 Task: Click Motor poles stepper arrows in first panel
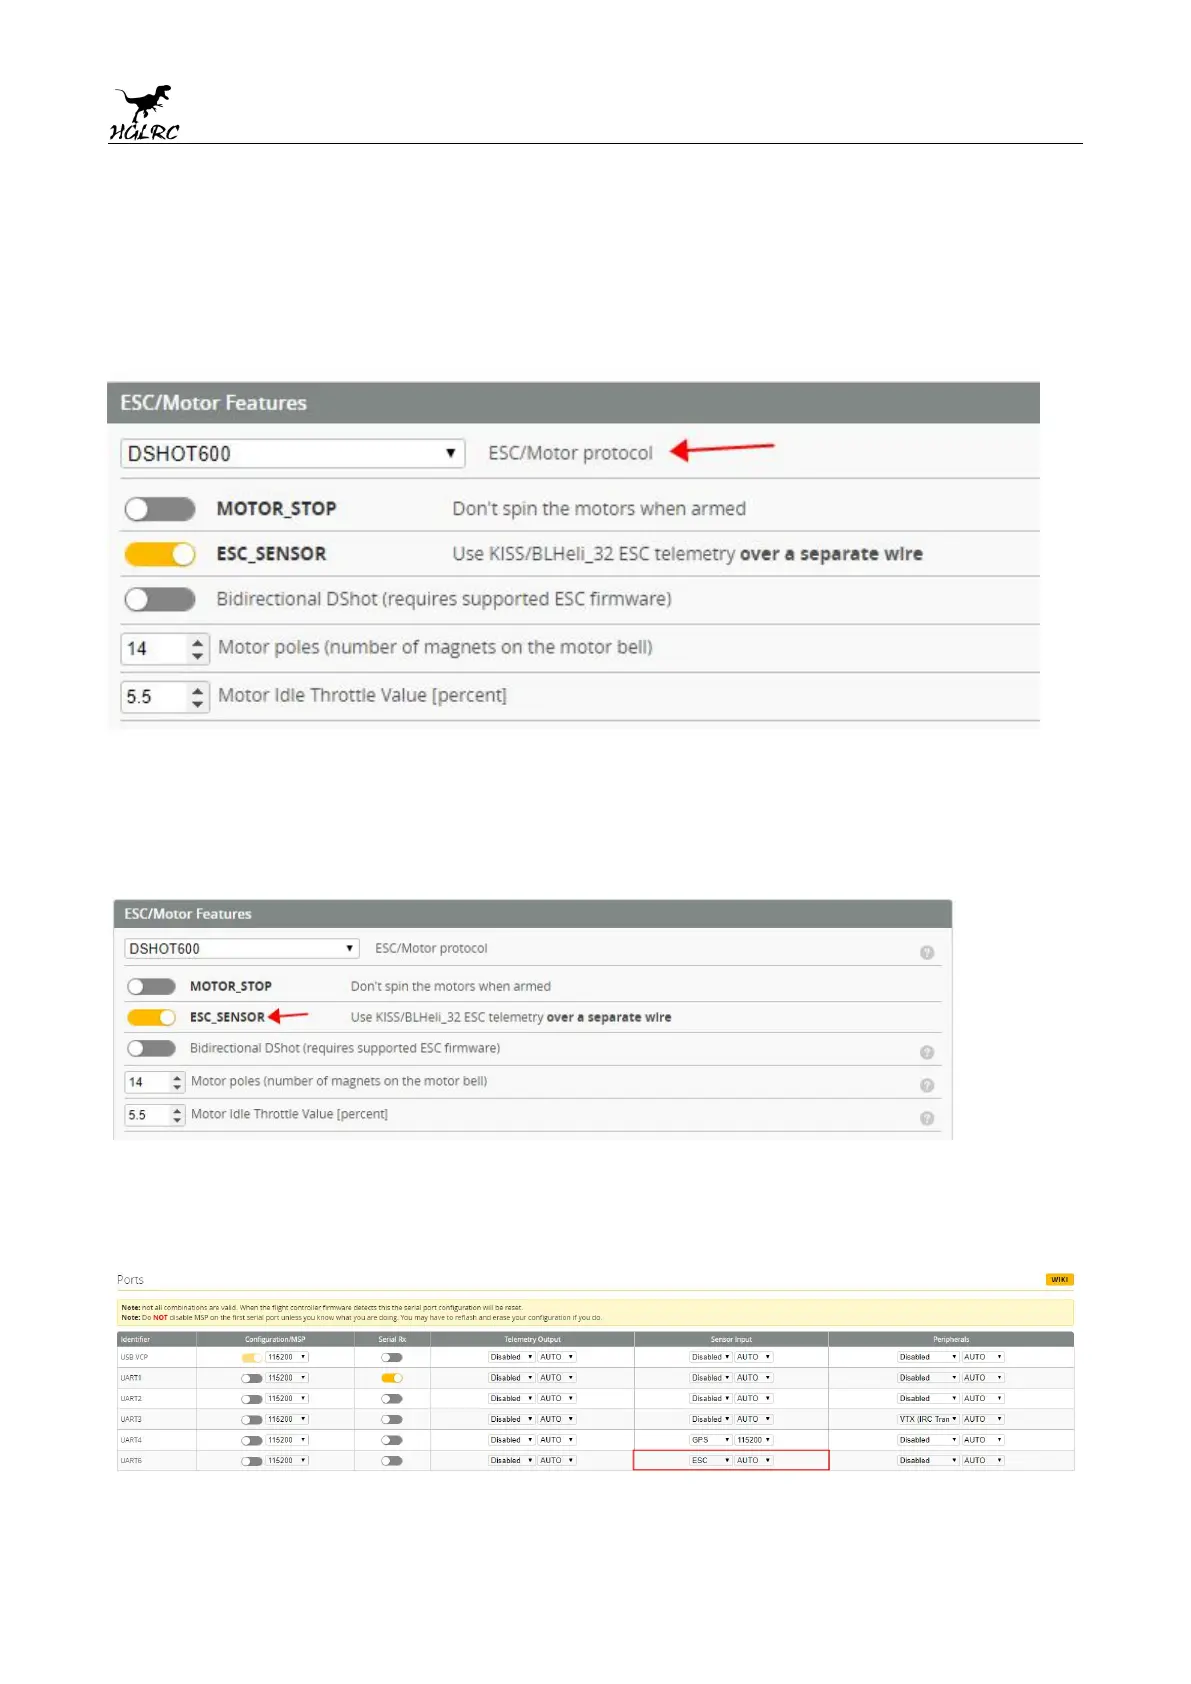(x=198, y=649)
